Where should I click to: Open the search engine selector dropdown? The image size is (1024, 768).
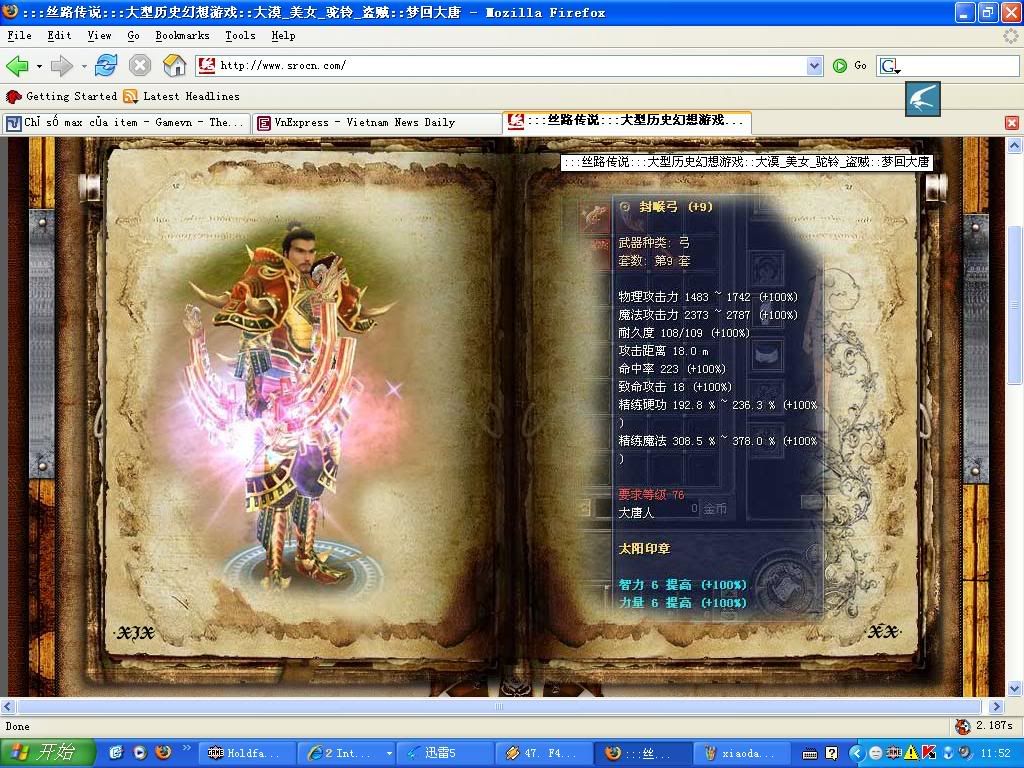(x=890, y=66)
